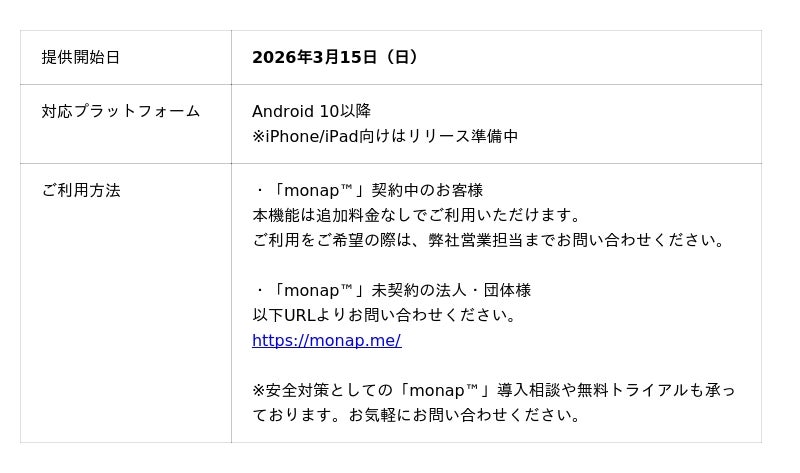
Task: Click 「monap™」 in the 契約中 line
Action: click(x=319, y=190)
